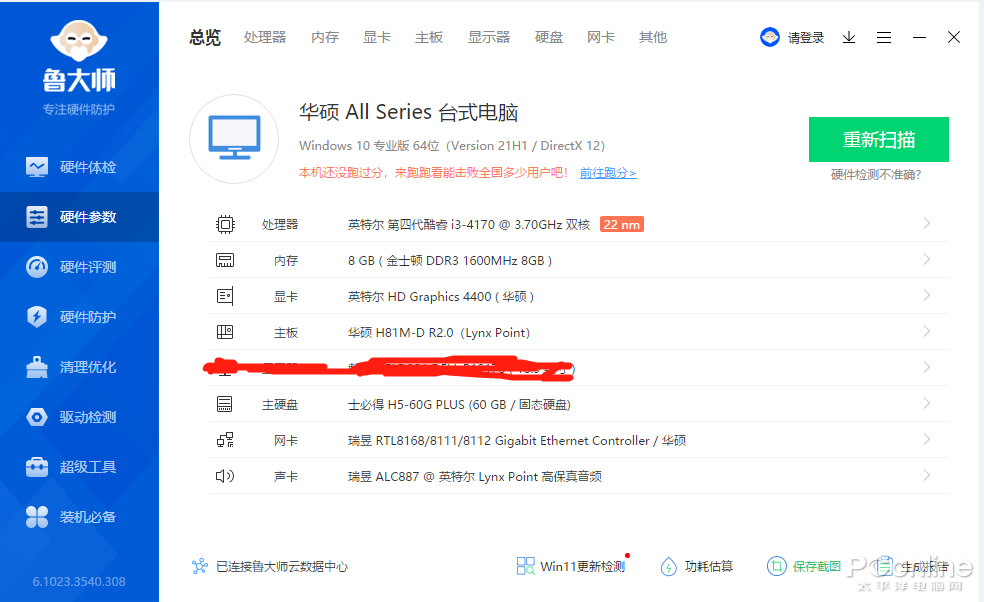Click the 前往跑分> link
This screenshot has height=602, width=984.
608,173
